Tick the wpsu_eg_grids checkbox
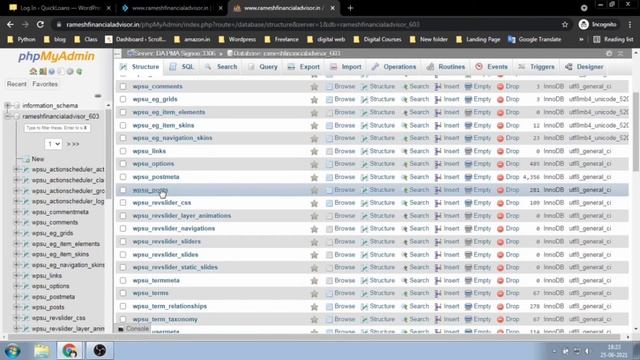The width and height of the screenshot is (640, 360). coord(123,99)
